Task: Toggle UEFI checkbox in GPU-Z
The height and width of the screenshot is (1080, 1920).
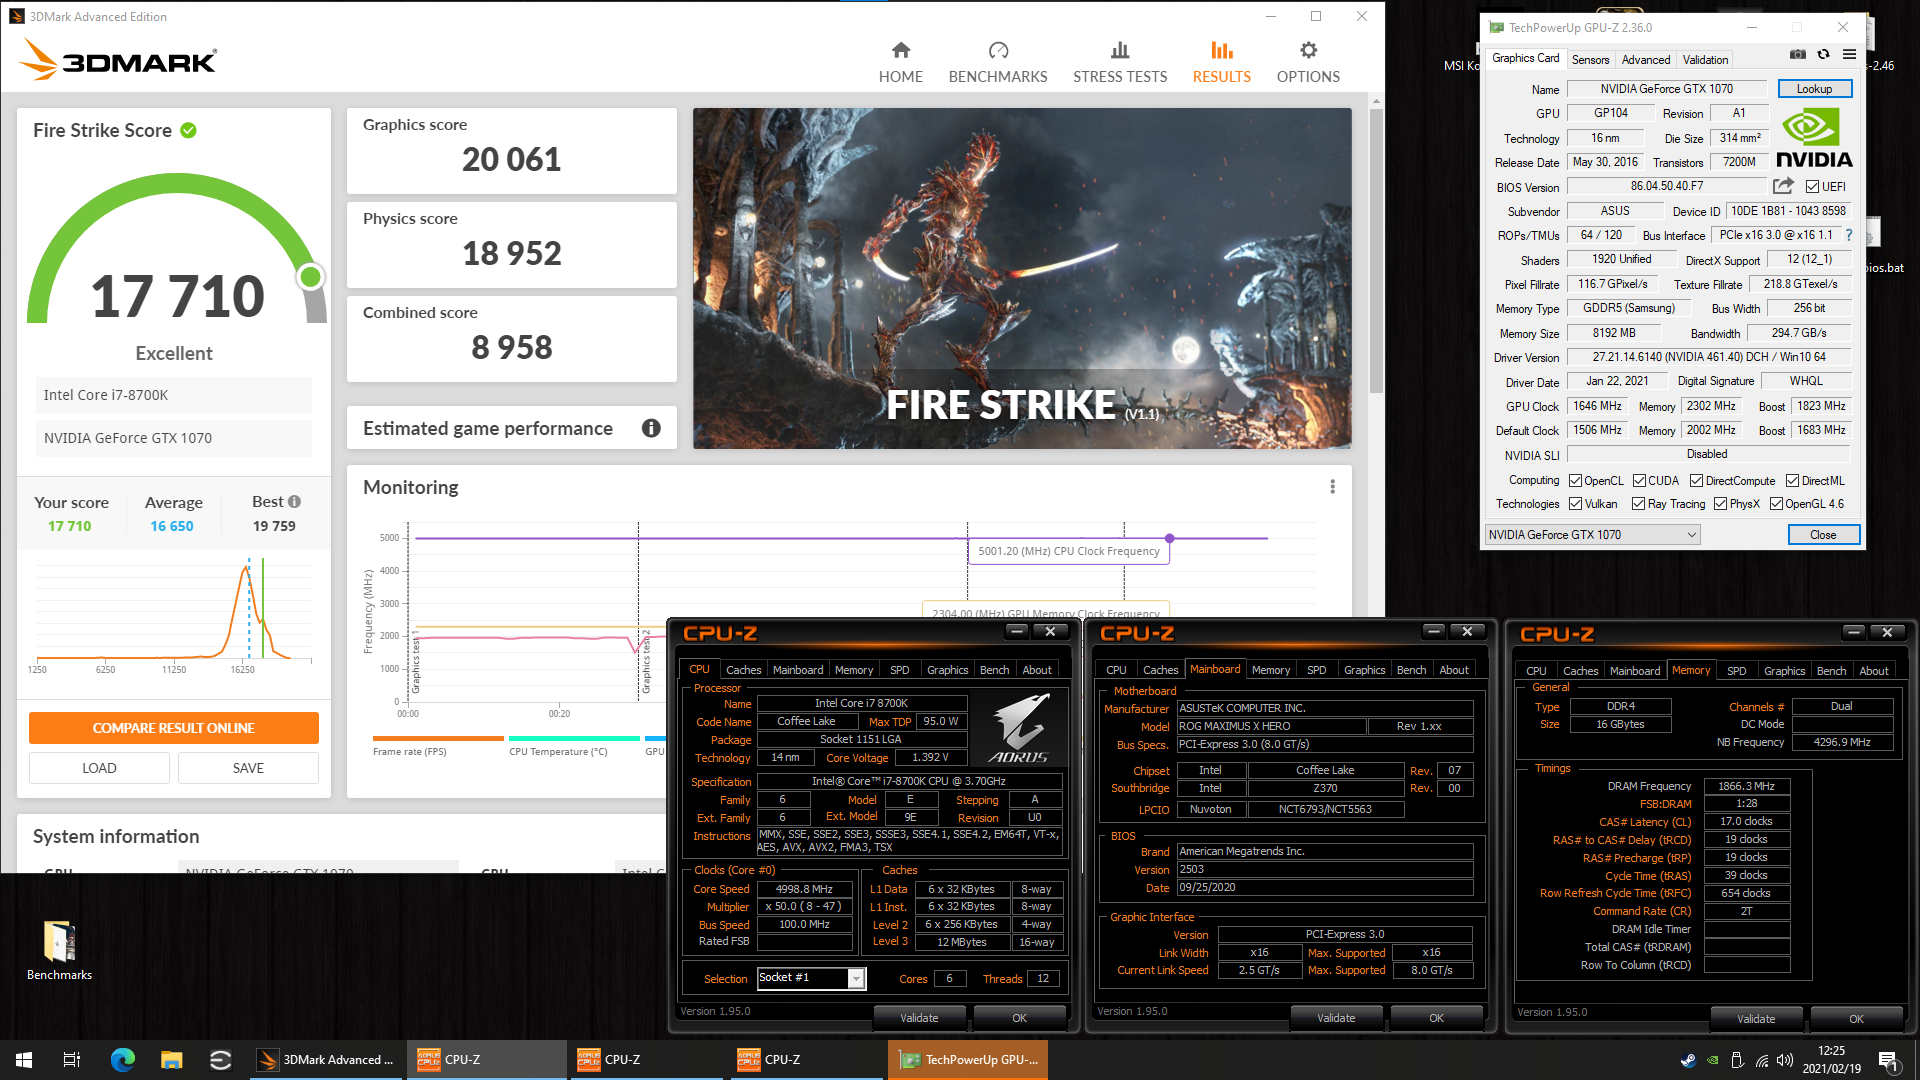Action: (1812, 187)
